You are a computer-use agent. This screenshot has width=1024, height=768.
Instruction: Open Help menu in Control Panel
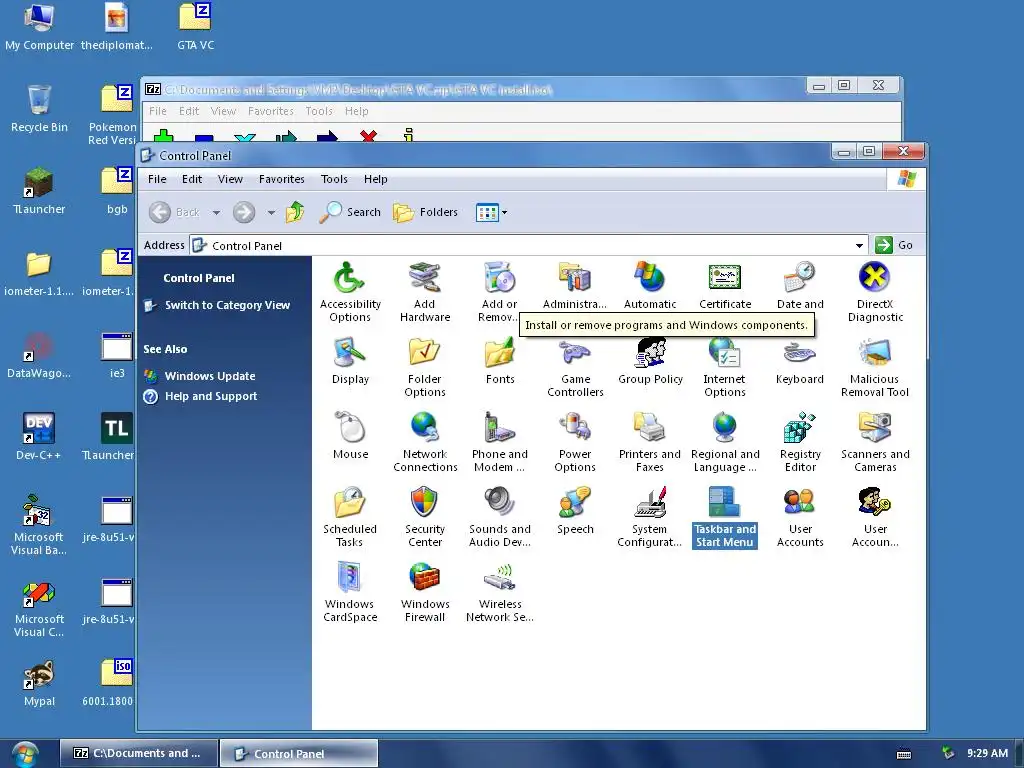376,179
